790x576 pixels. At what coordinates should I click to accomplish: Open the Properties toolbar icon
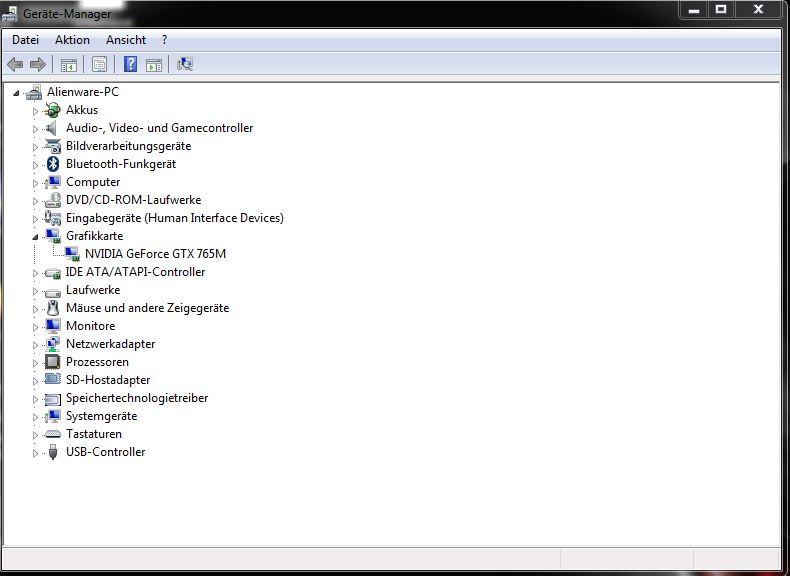pos(99,64)
